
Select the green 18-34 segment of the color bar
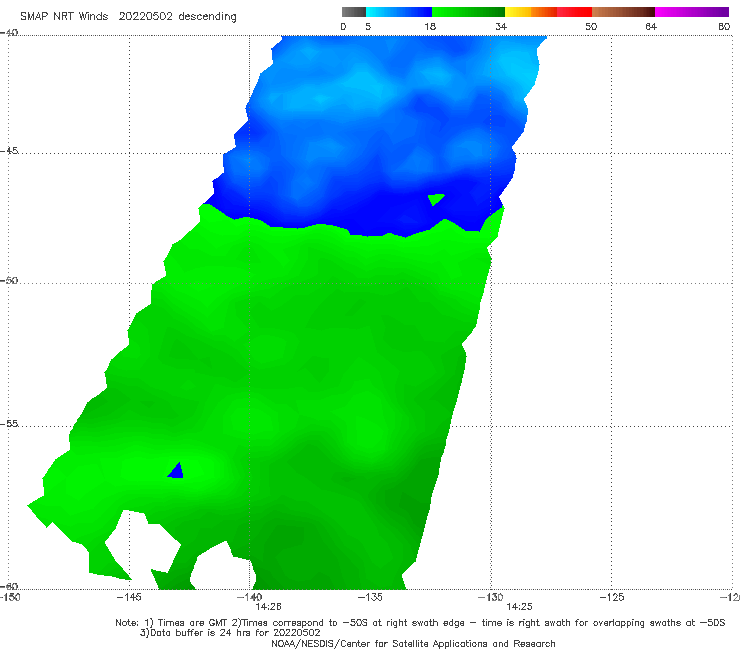pos(468,12)
